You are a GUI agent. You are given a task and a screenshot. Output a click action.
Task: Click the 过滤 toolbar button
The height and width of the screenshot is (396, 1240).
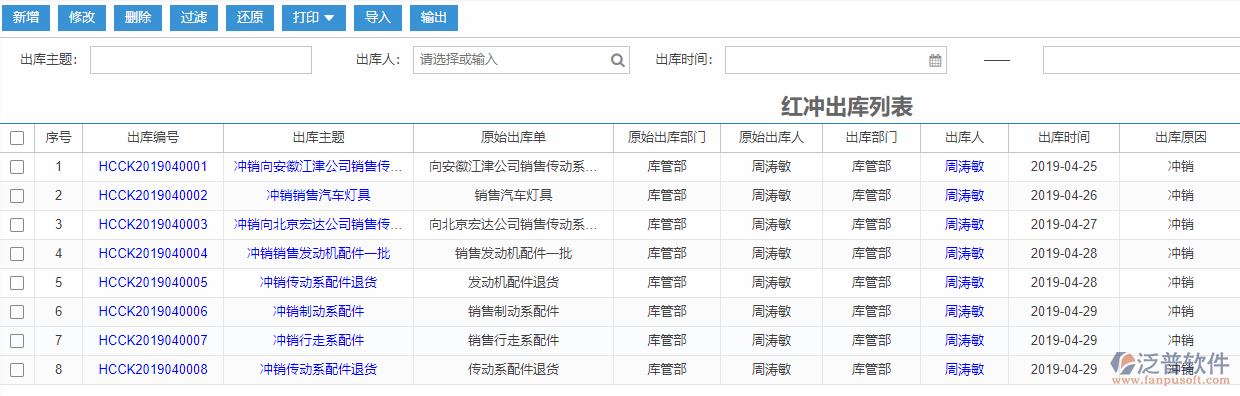pyautogui.click(x=194, y=17)
